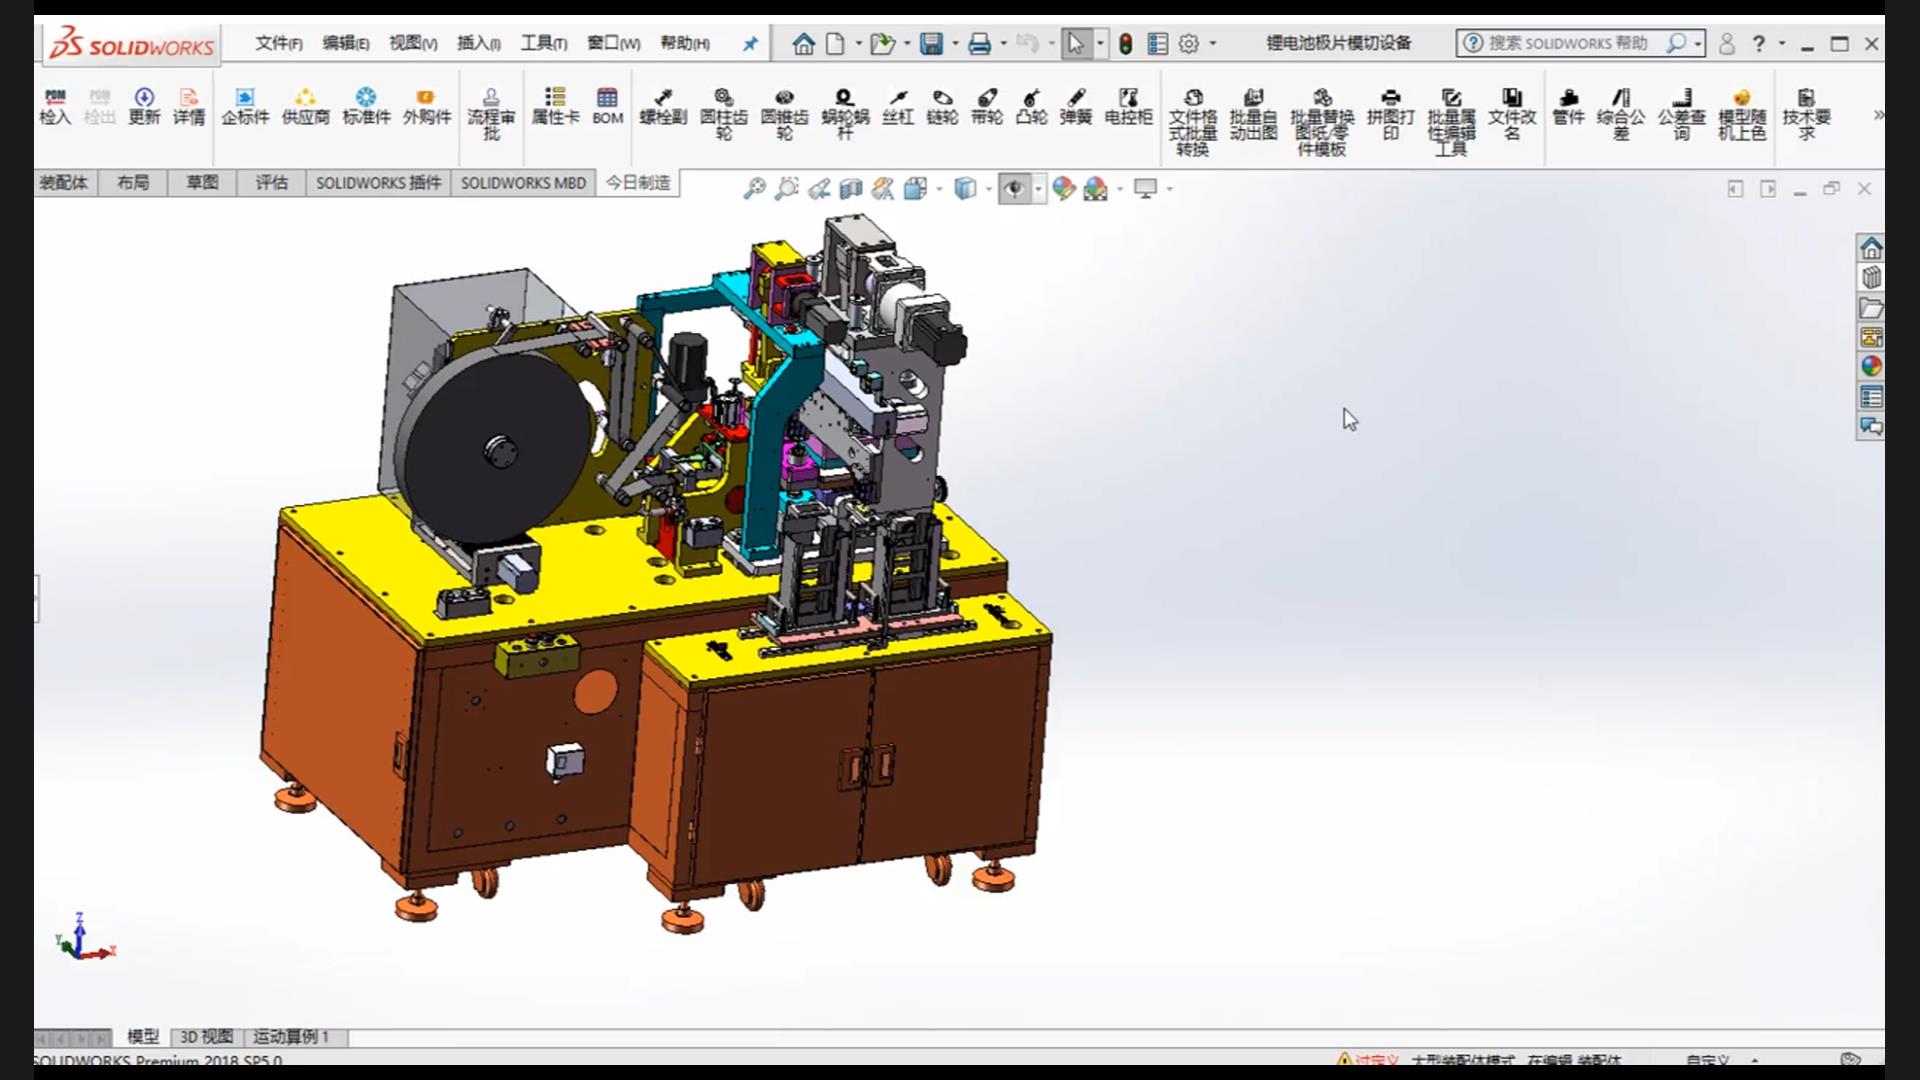Open the Appearances color wheel task pane tab
This screenshot has height=1080, width=1920.
(x=1871, y=367)
